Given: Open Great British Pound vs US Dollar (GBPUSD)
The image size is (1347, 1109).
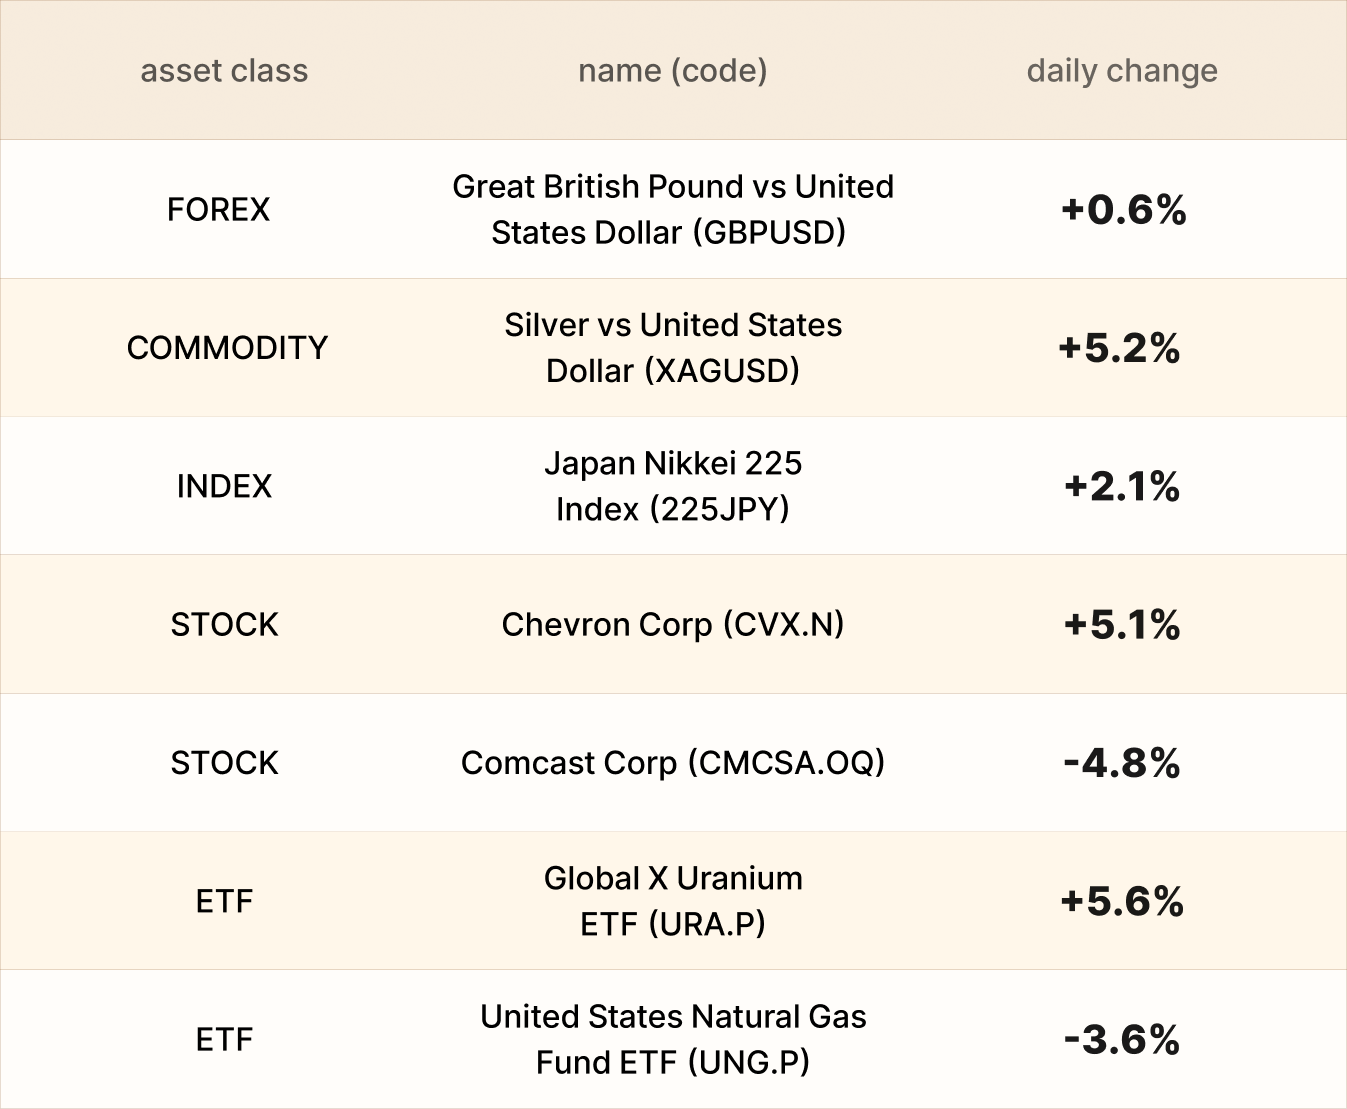Looking at the screenshot, I should pos(672,209).
